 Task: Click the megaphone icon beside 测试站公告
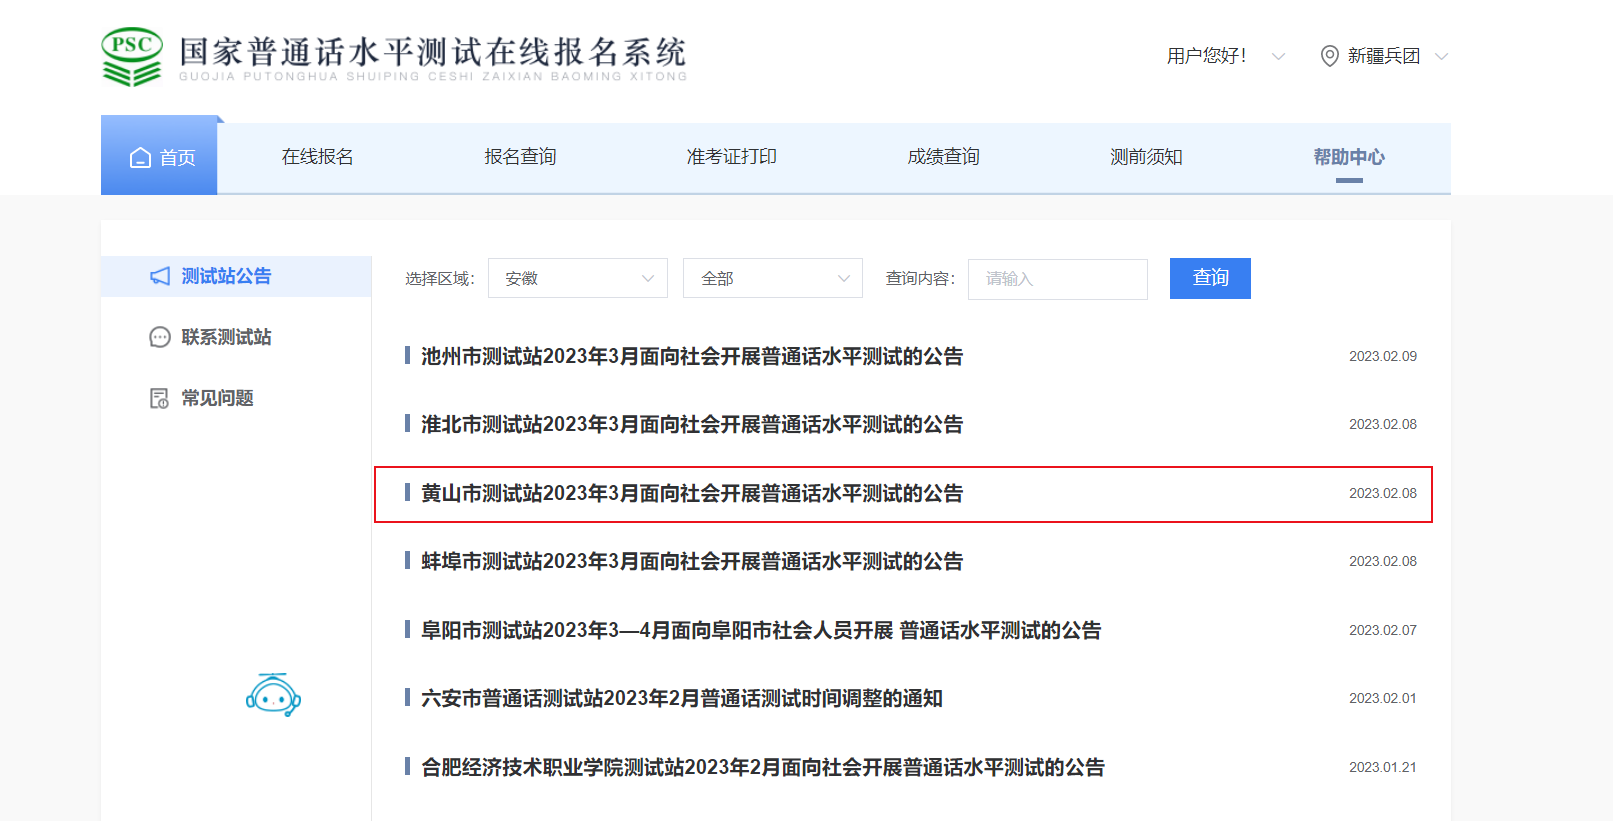click(160, 276)
